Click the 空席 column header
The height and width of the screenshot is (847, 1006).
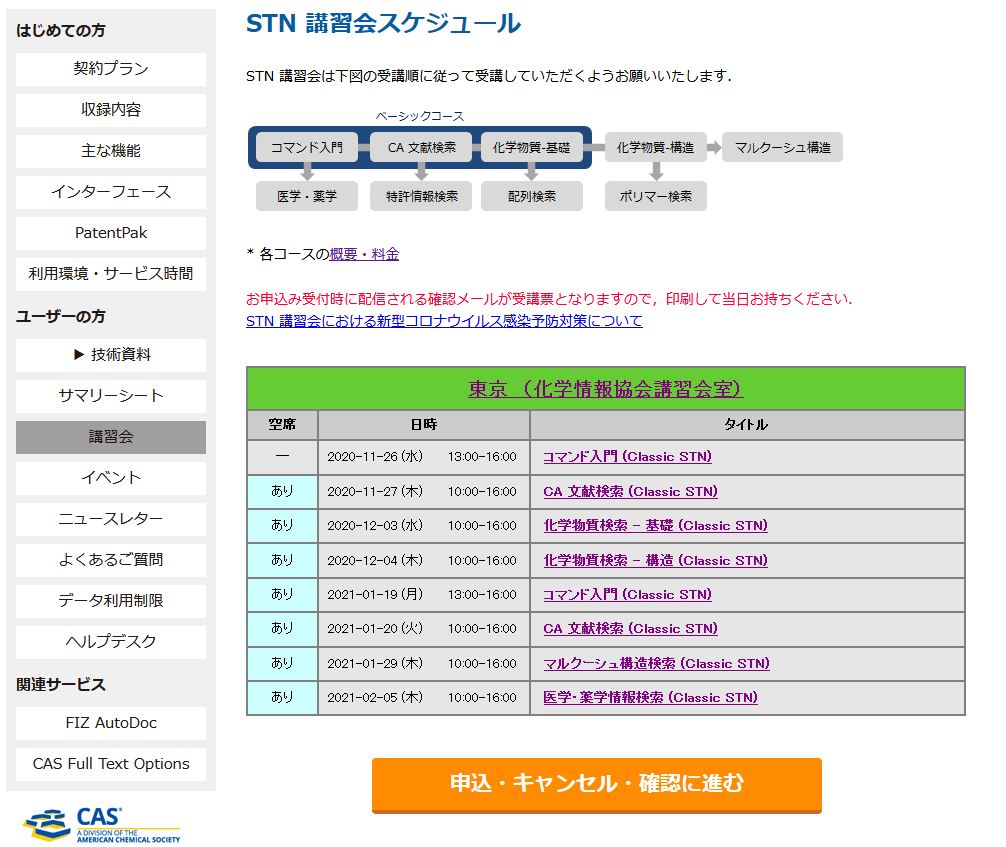tap(282, 425)
